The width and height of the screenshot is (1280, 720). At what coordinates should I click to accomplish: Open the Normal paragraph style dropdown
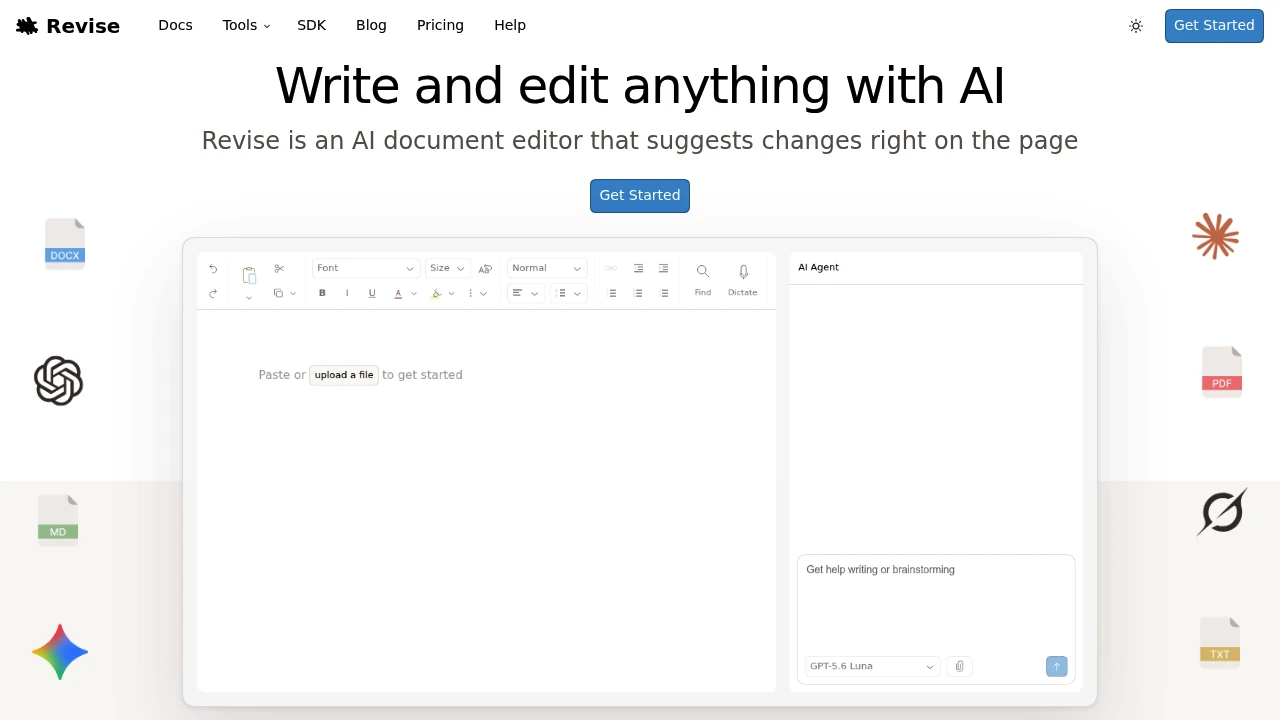(547, 268)
